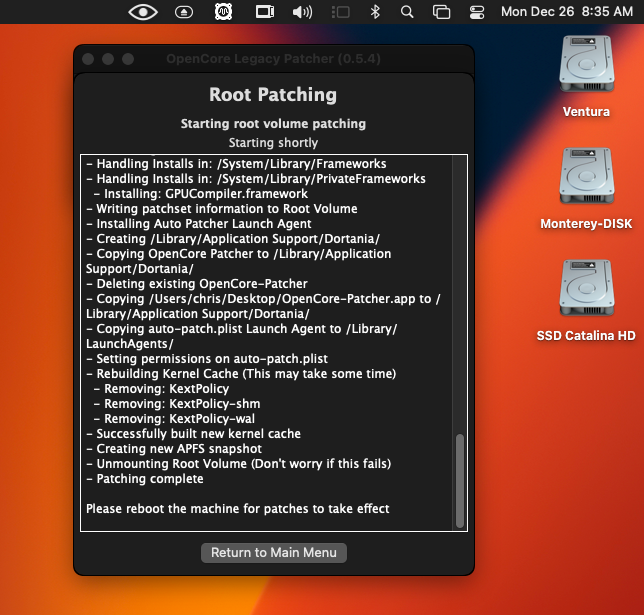This screenshot has width=644, height=615.
Task: Open the activity monitor gear icon in the menu bar
Action: click(x=223, y=12)
